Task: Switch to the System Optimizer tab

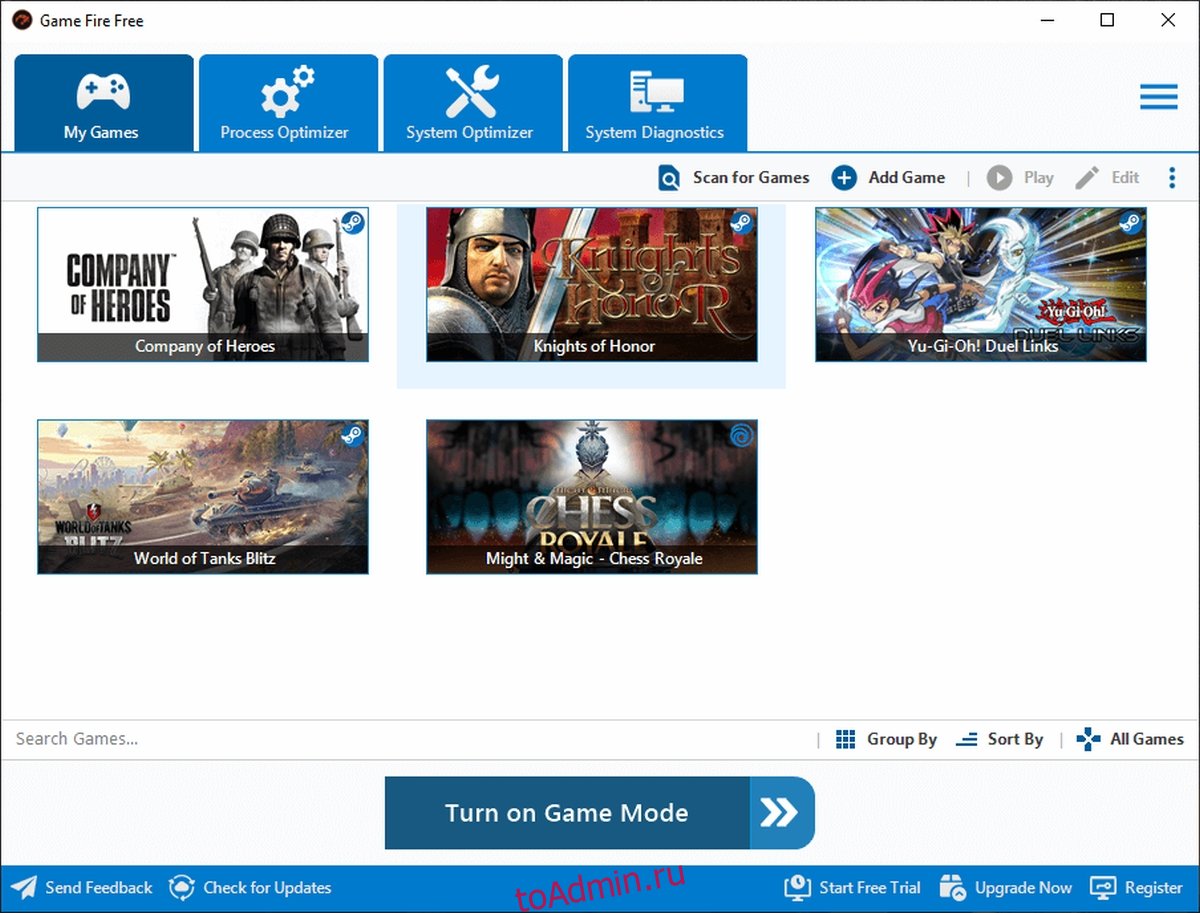Action: coord(472,103)
